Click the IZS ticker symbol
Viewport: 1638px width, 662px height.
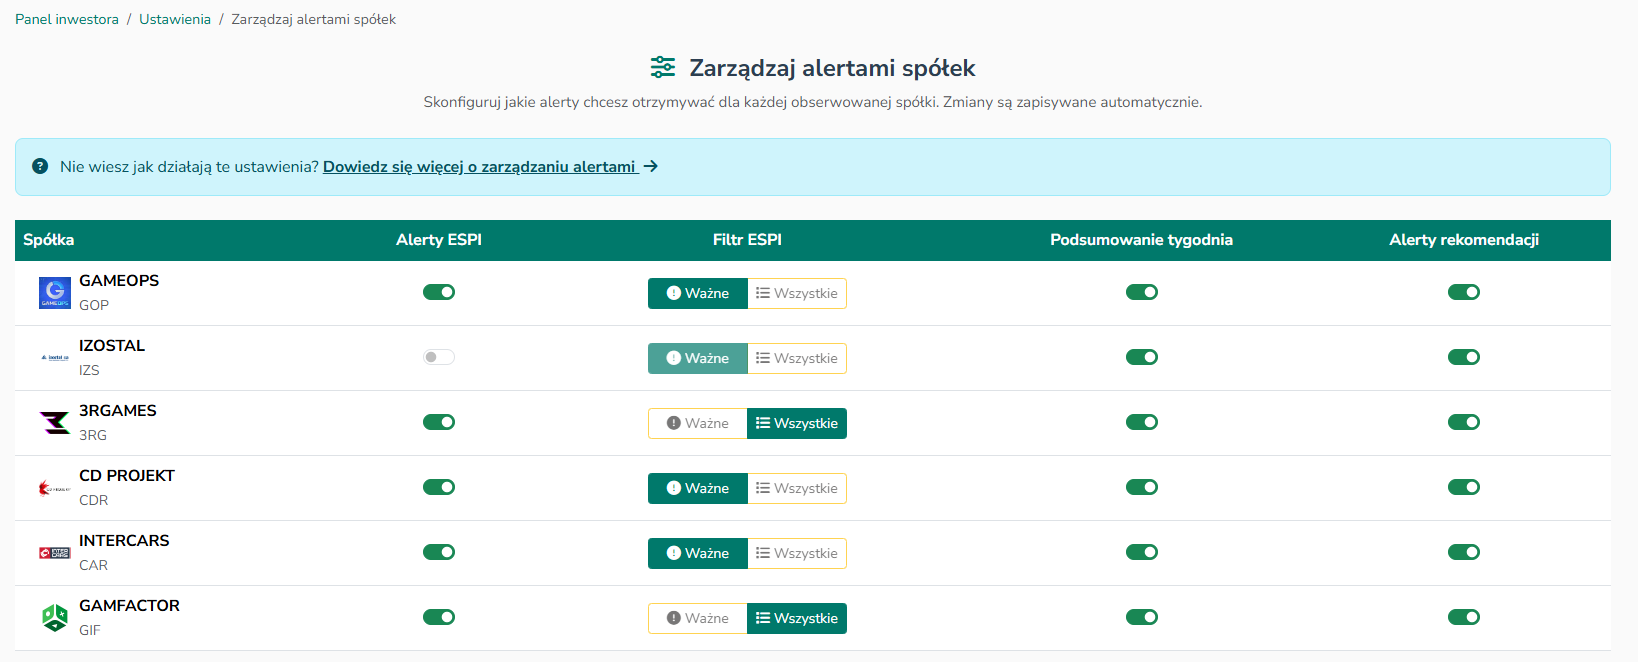click(x=90, y=370)
